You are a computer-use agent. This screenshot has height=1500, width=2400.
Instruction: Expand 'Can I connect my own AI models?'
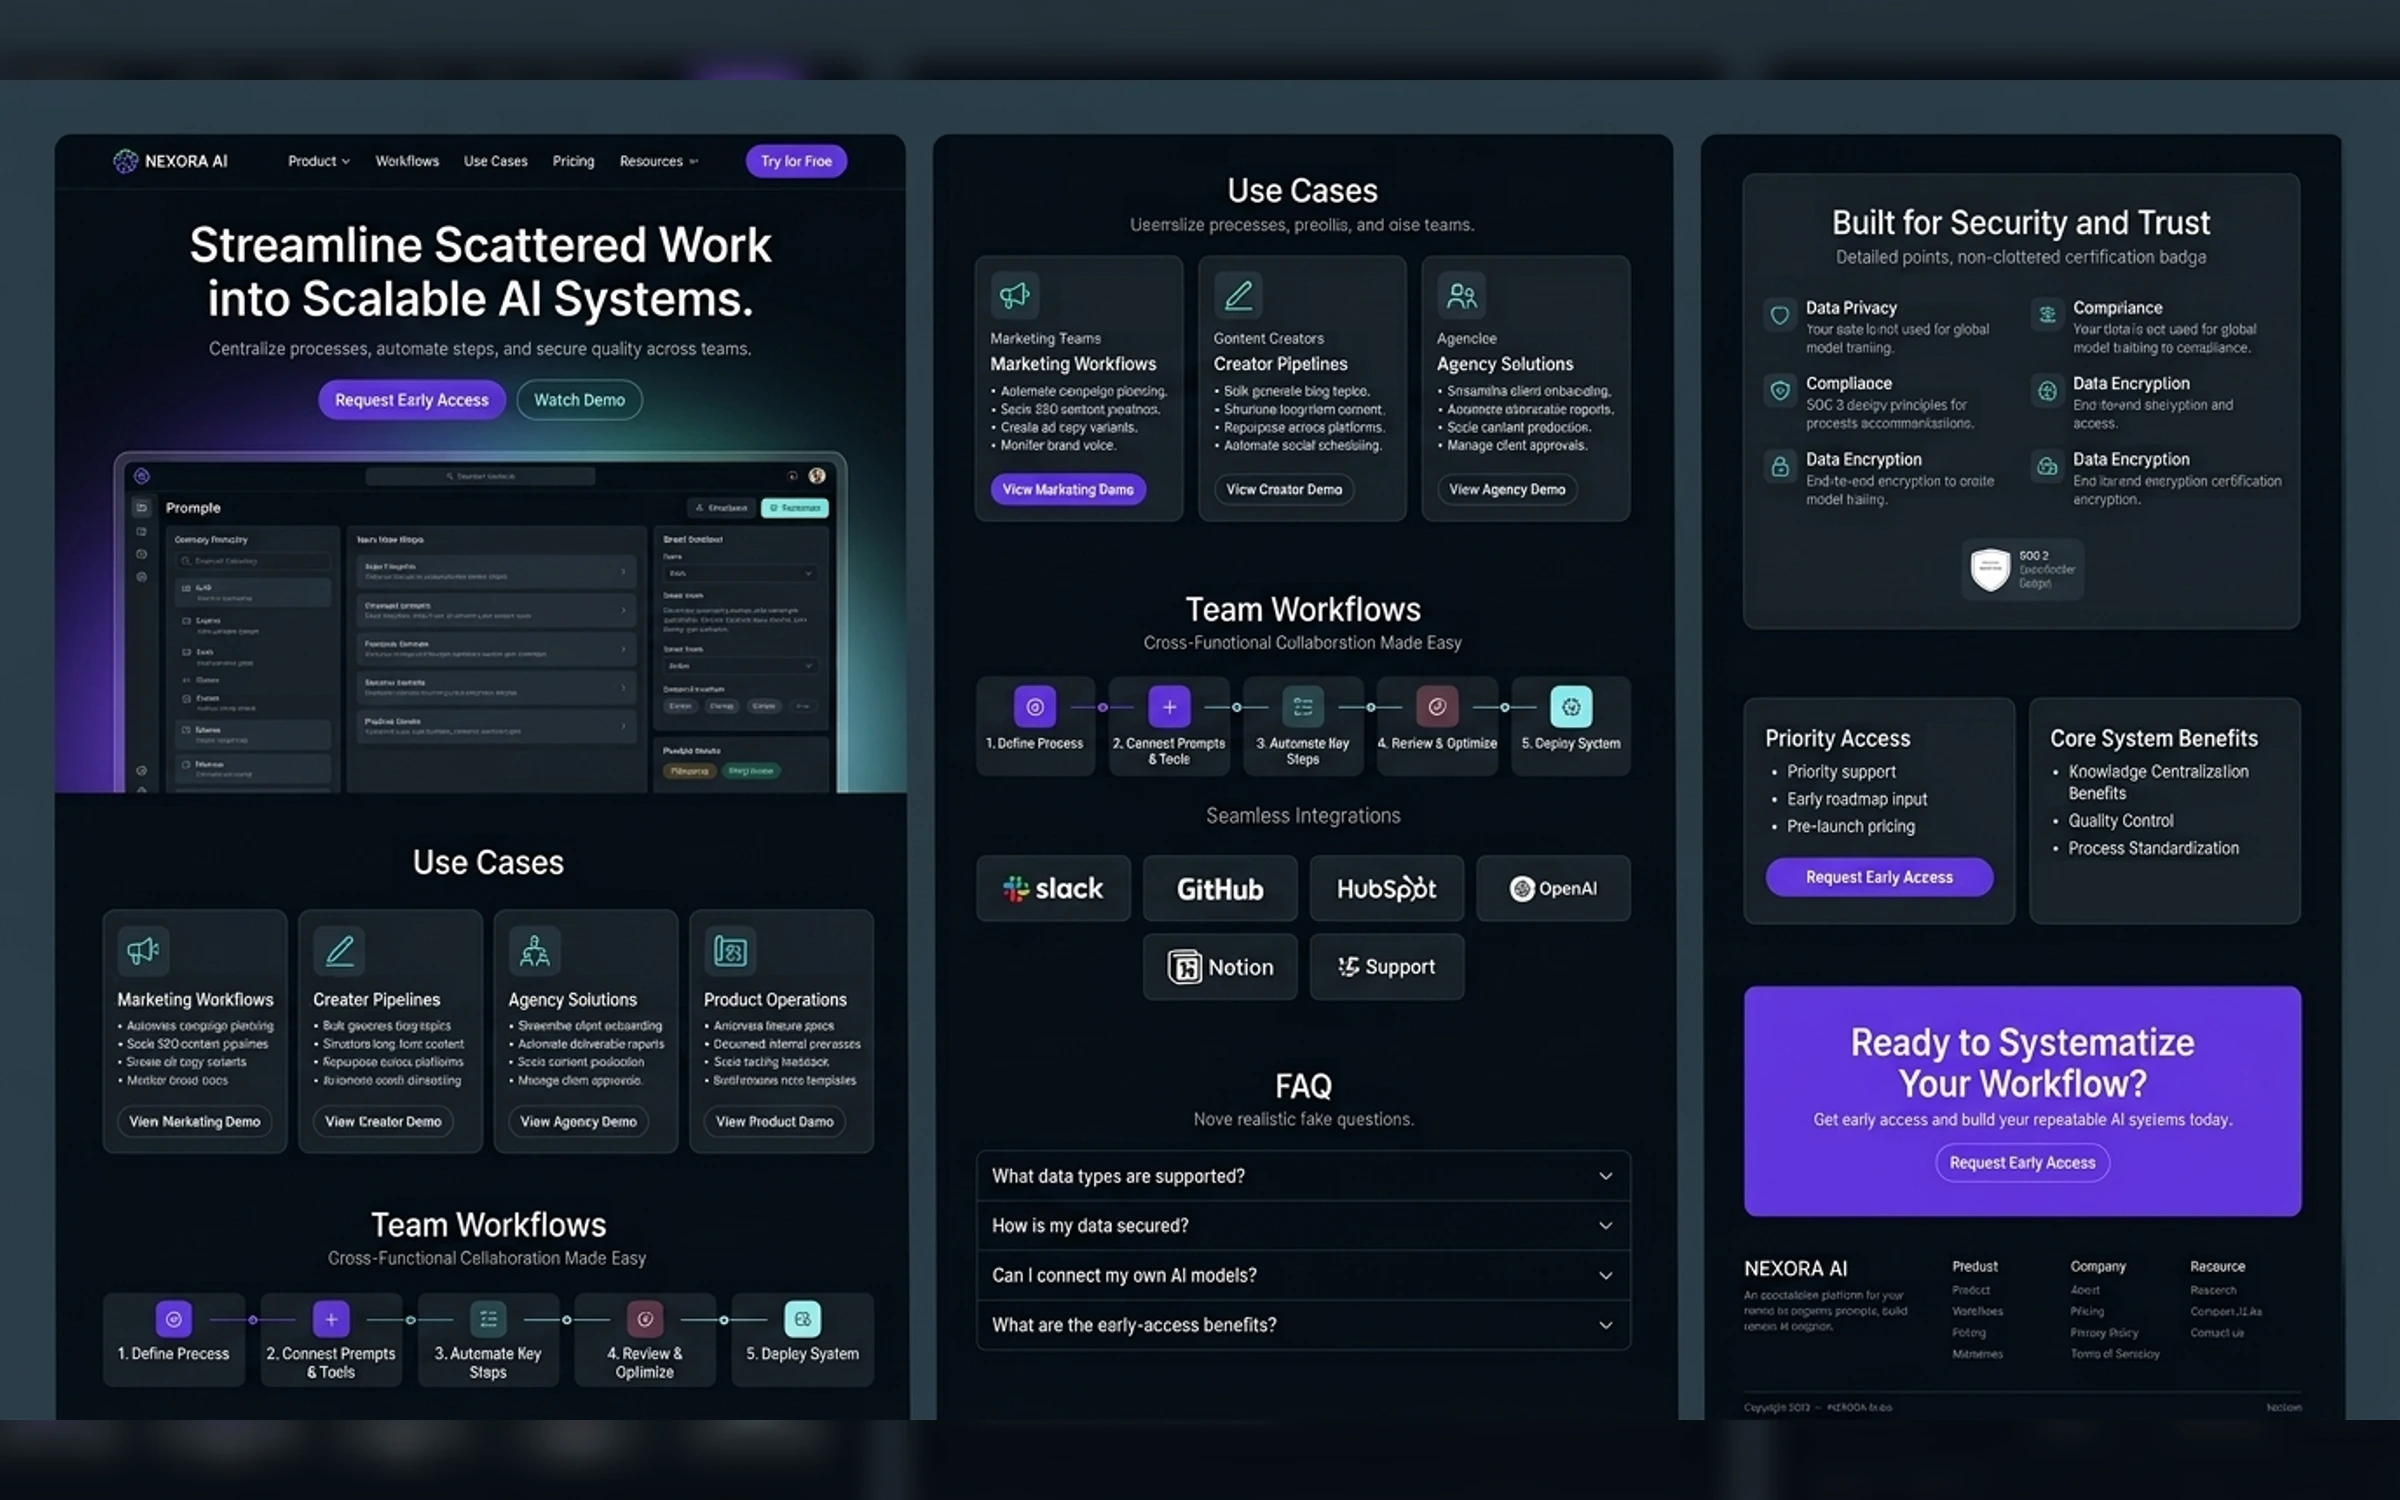[x=1303, y=1276]
